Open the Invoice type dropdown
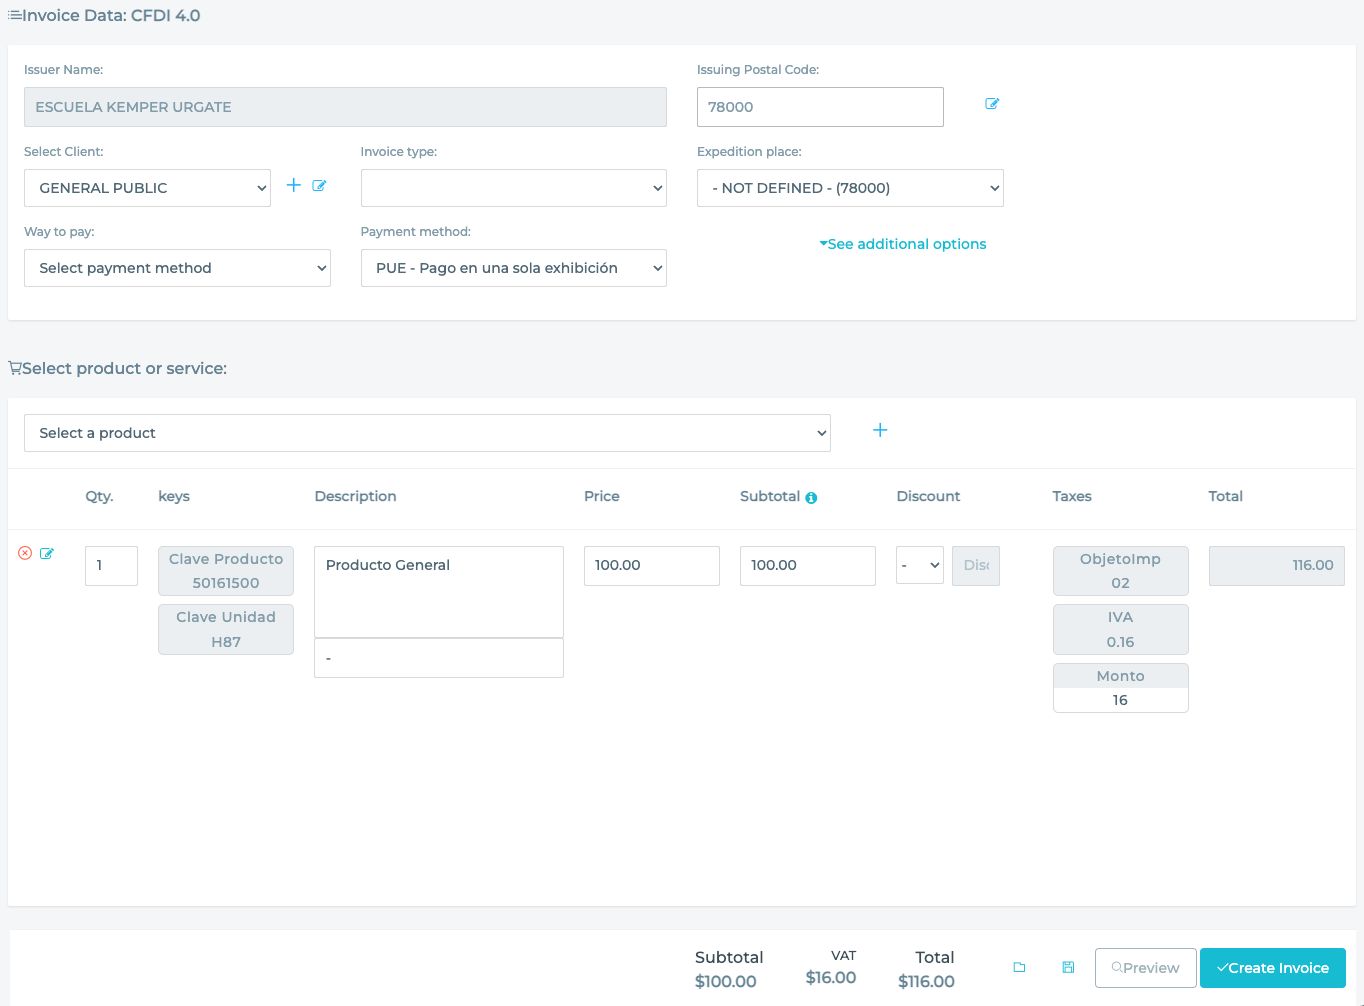 (513, 188)
